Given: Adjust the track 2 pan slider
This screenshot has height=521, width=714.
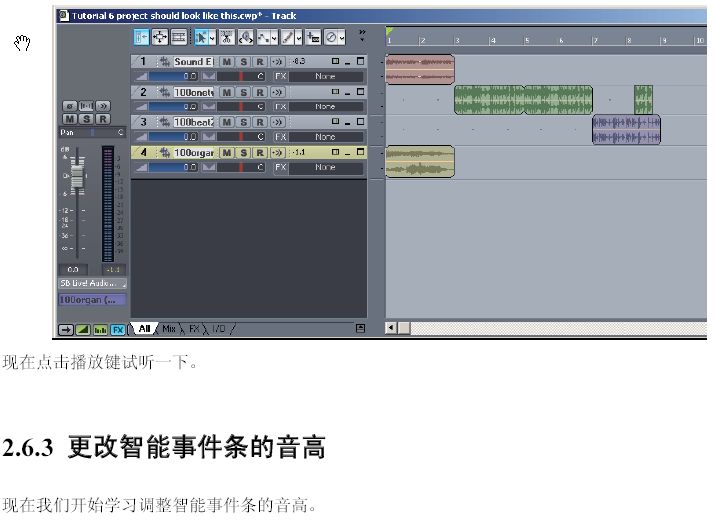Looking at the screenshot, I should coord(242,107).
